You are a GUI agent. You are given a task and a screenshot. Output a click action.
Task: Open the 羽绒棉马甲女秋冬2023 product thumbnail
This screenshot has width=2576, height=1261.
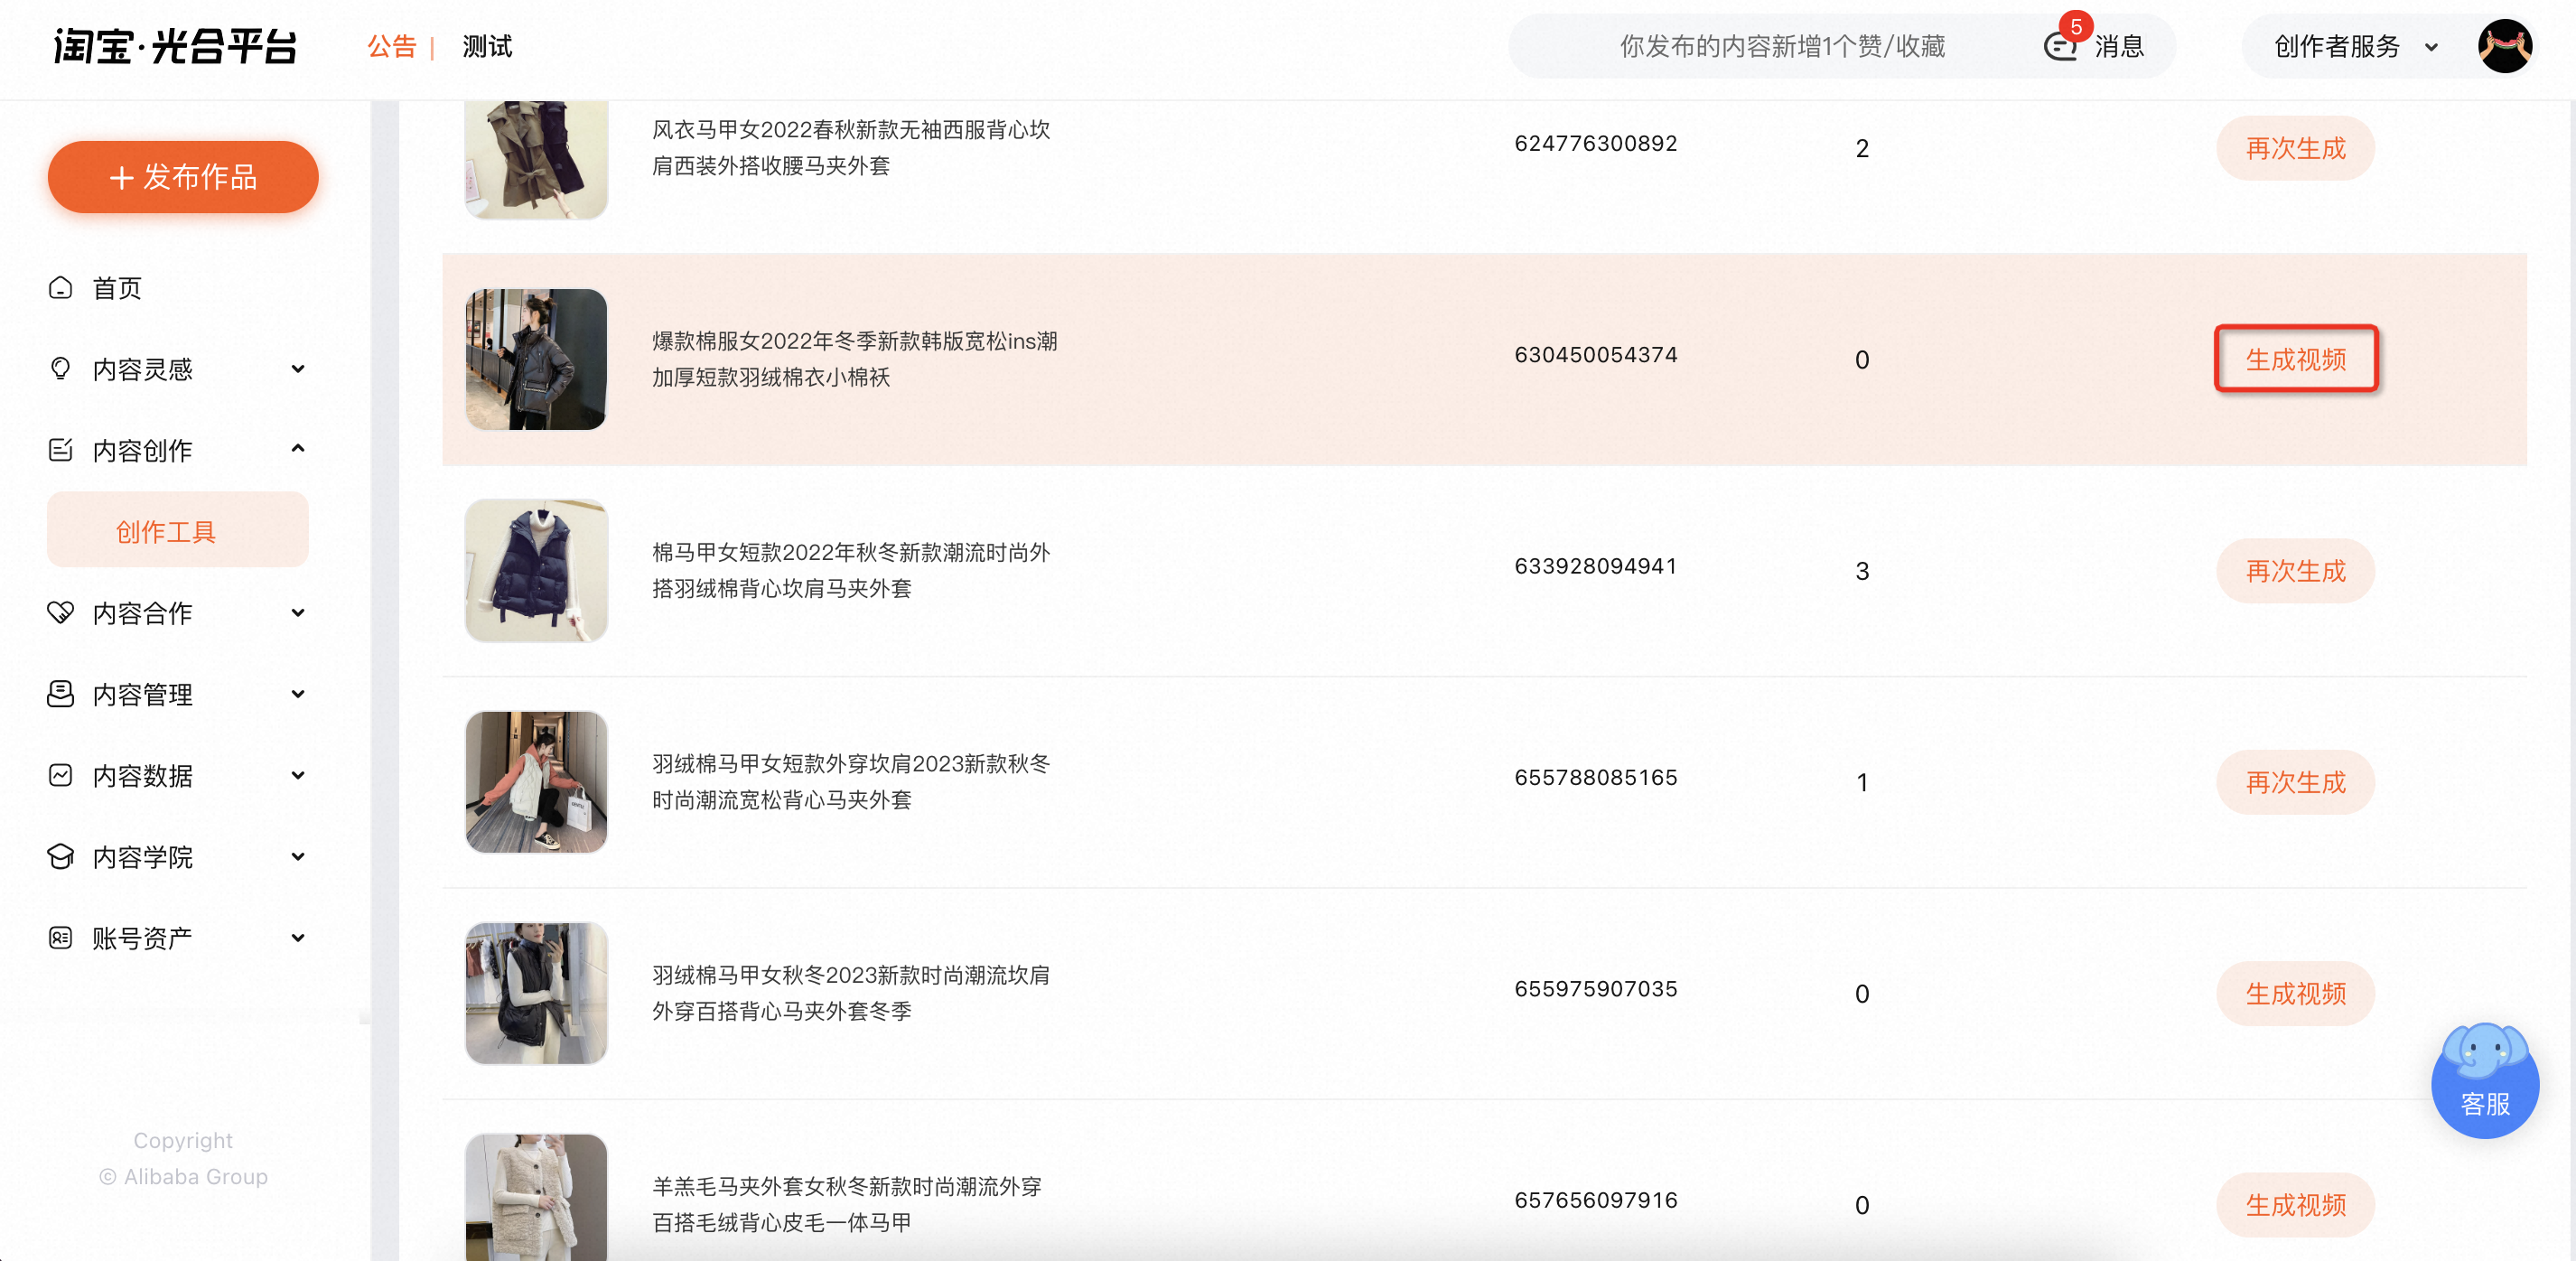point(536,993)
